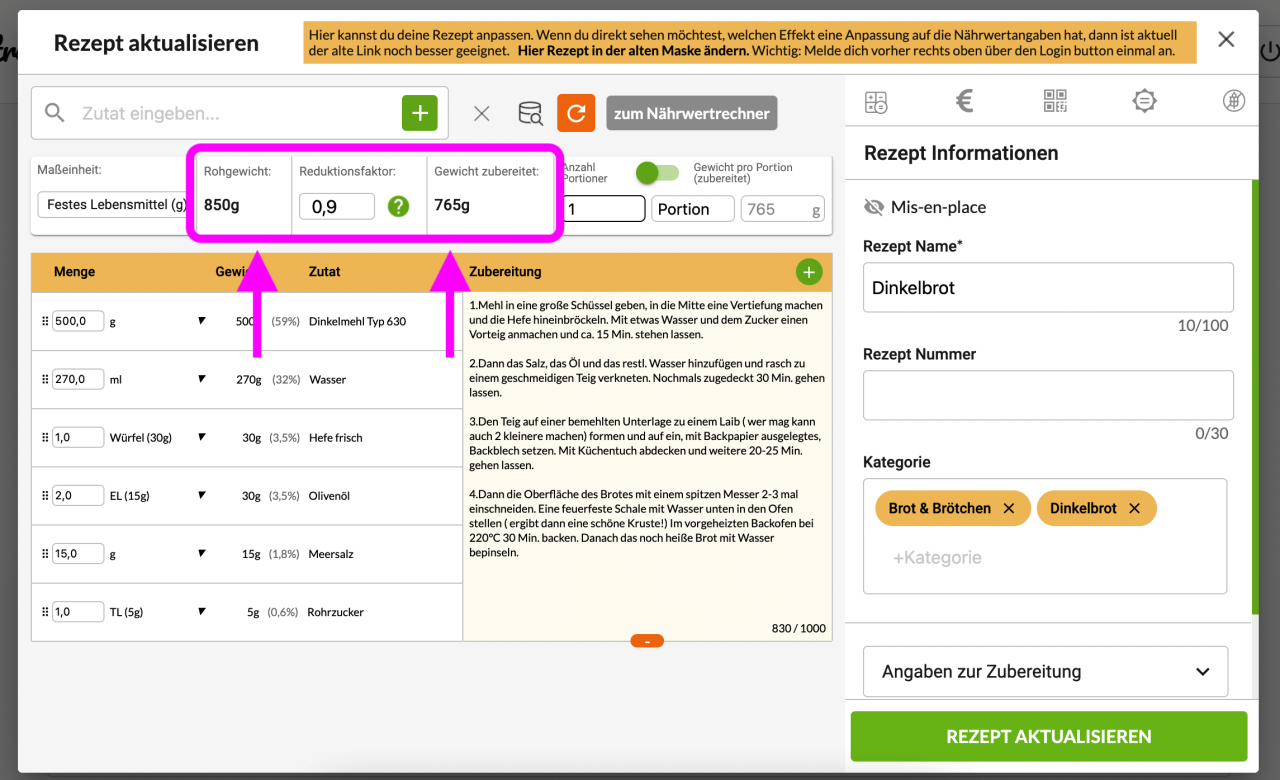Open the QR code tab

(x=1055, y=101)
